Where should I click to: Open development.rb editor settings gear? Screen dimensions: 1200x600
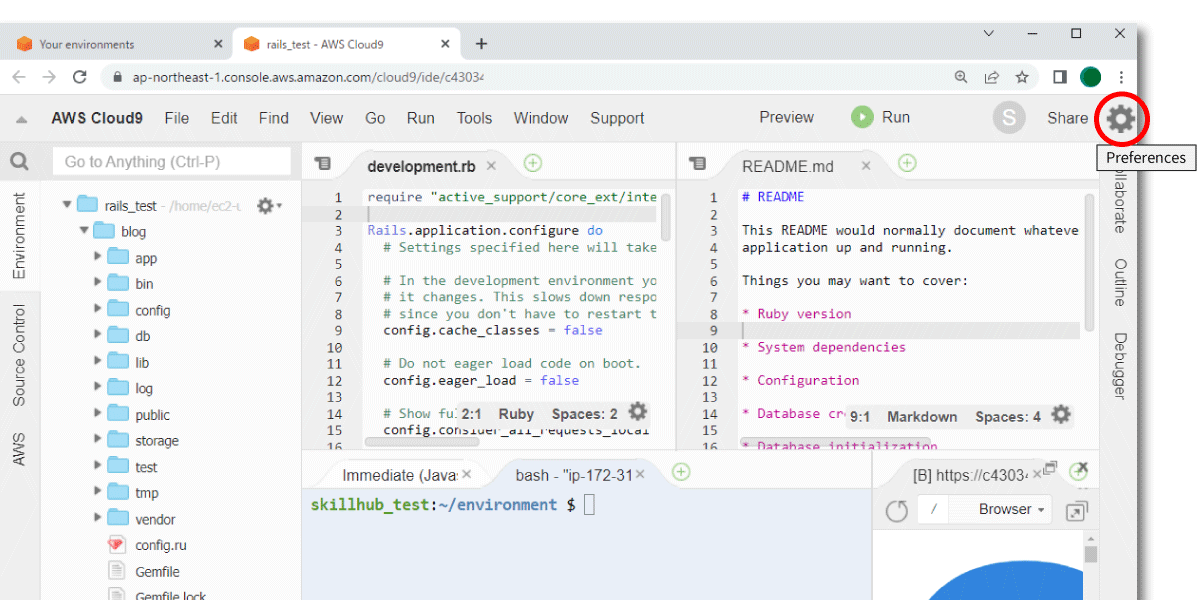click(638, 412)
